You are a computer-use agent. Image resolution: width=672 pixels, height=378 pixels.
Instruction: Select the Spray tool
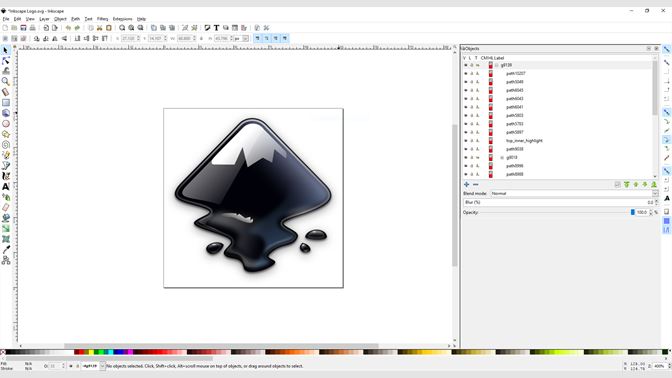6,197
